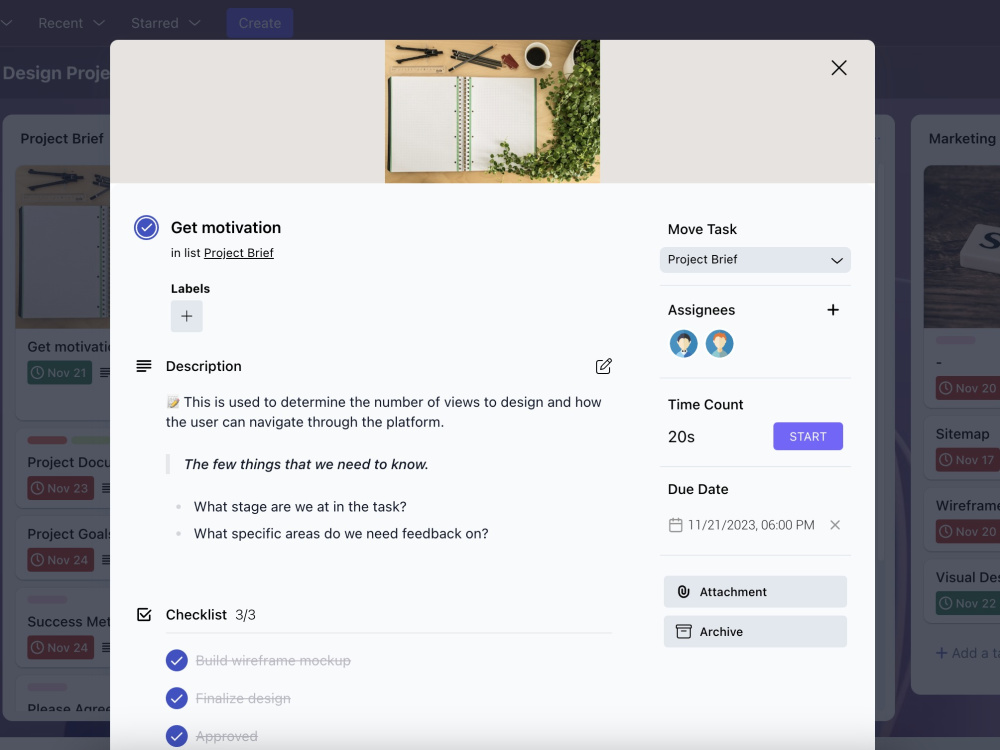The width and height of the screenshot is (1000, 750).
Task: Uncheck the Finalize design checklist item
Action: [x=177, y=698]
